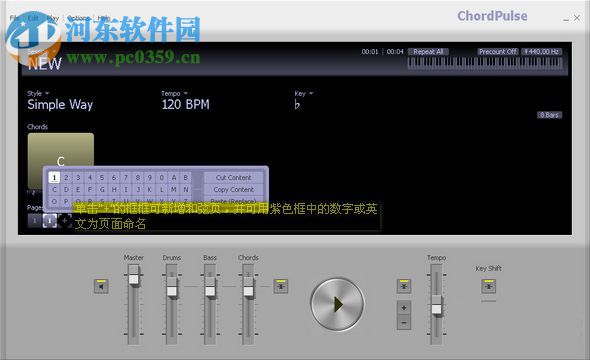Choose Cut Content in page popup
Screen dimensions: 590x360
tap(233, 177)
